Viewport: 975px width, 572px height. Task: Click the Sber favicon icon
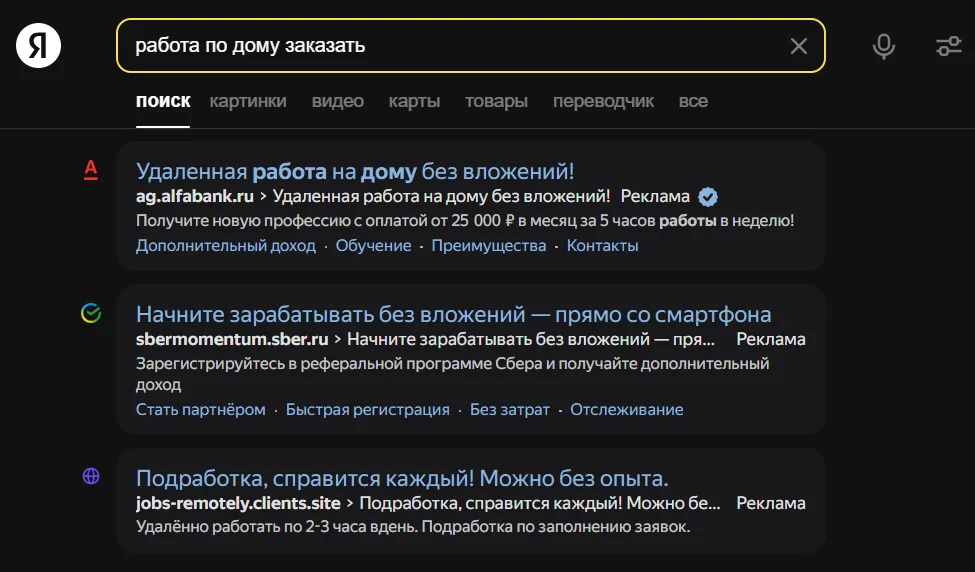coord(91,313)
